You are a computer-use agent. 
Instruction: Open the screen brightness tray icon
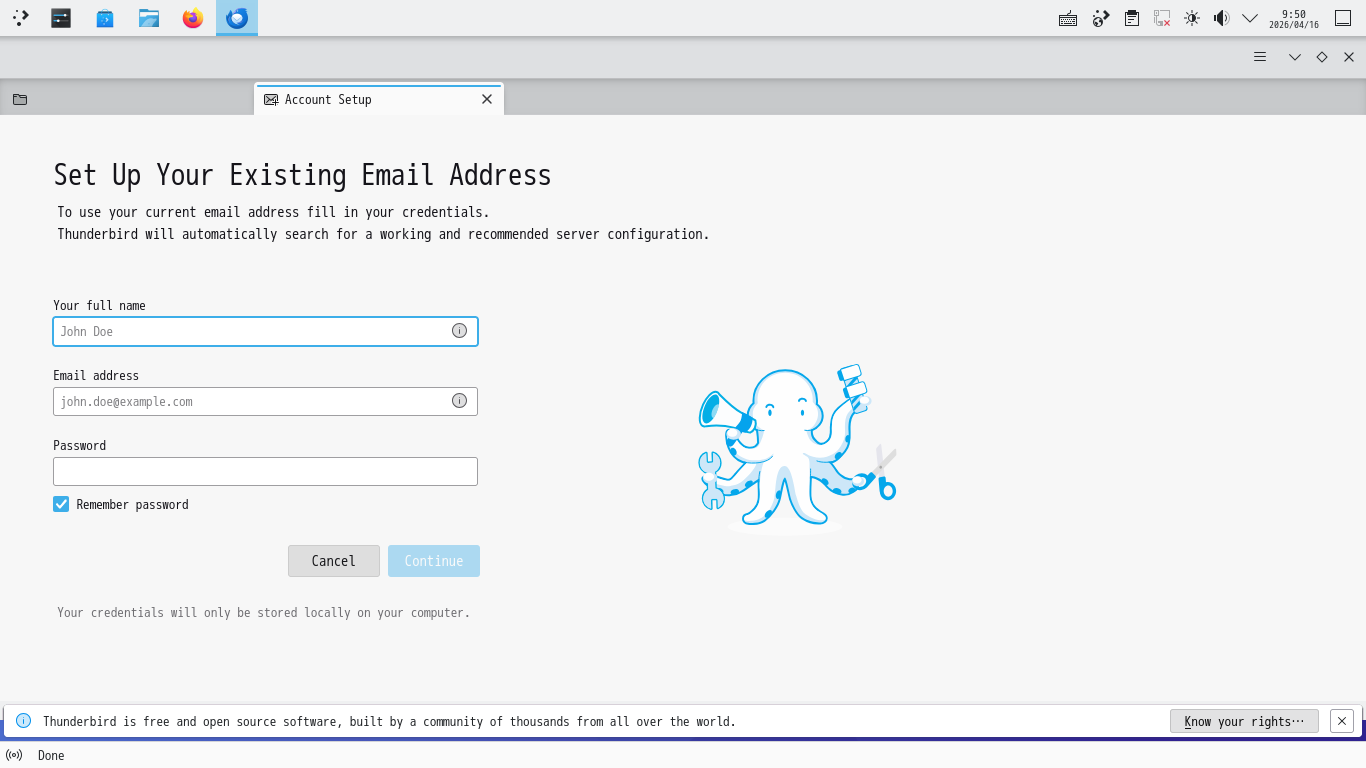coord(1192,18)
